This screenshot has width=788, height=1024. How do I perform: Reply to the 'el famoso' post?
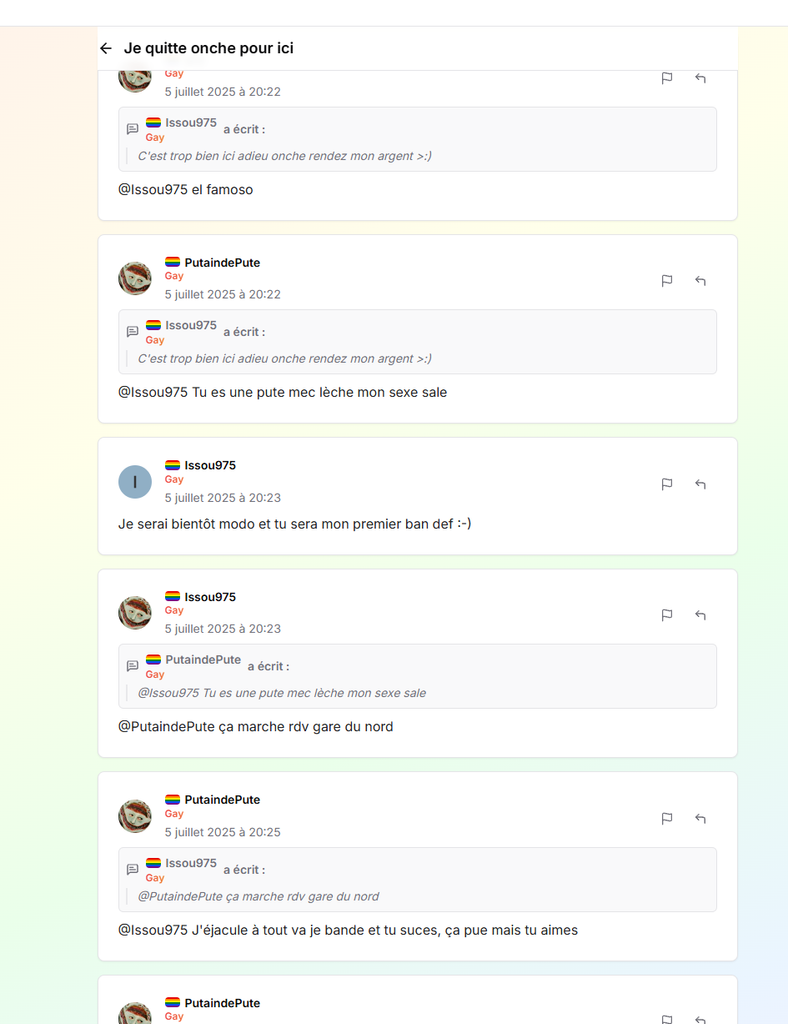(701, 78)
